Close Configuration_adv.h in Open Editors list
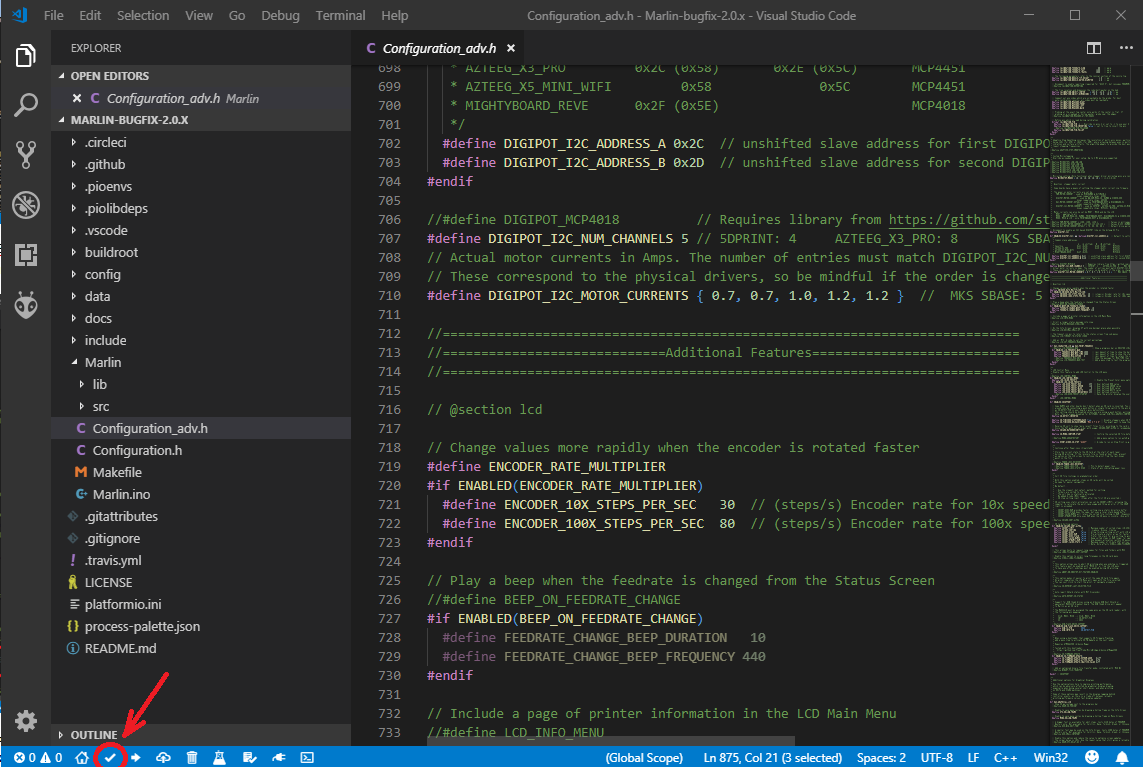The image size is (1143, 767). [77, 98]
